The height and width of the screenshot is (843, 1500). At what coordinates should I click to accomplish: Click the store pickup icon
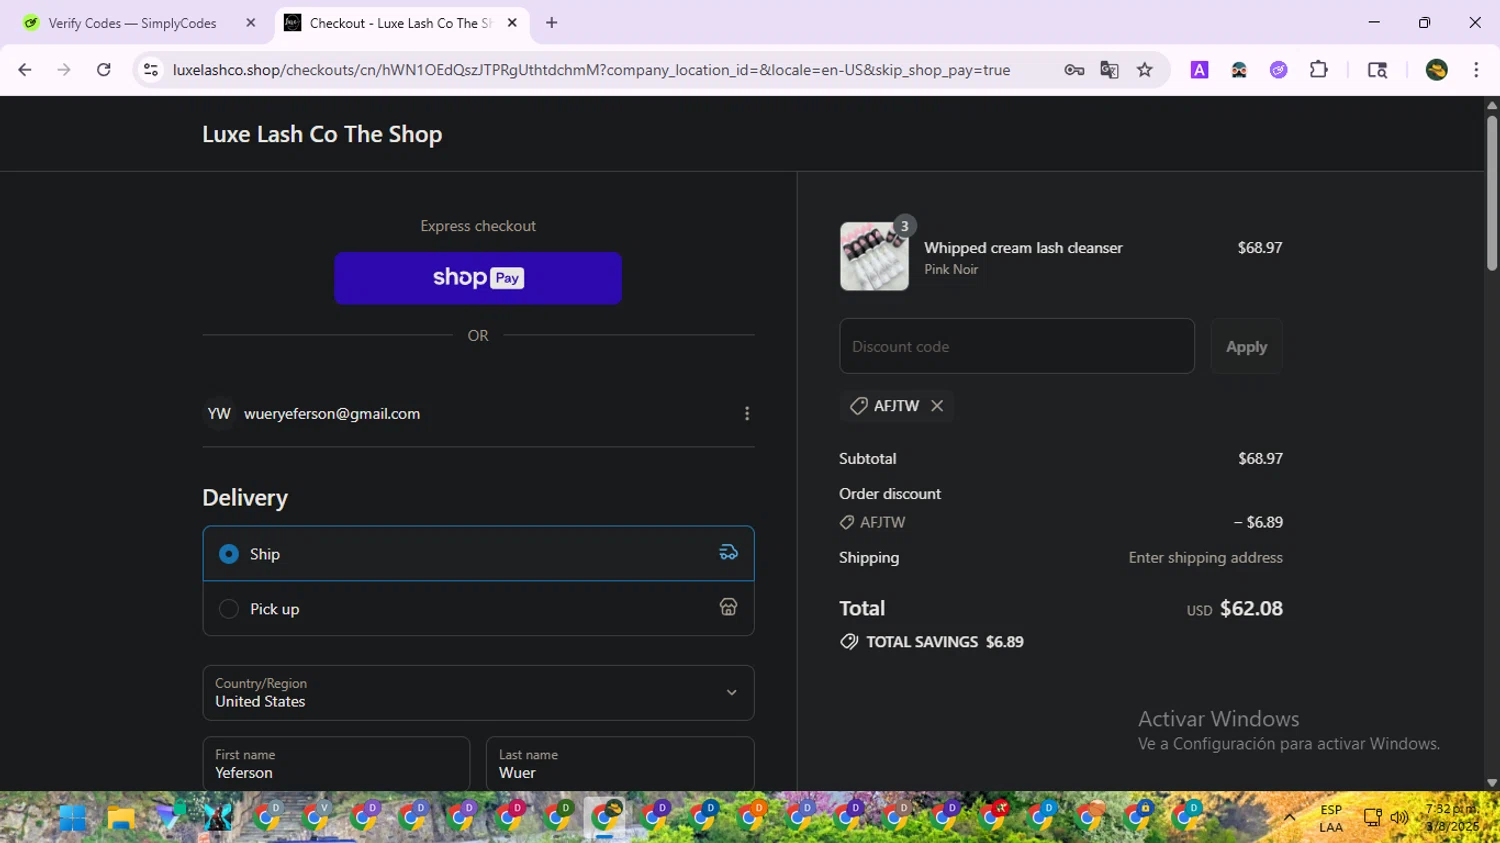pos(728,607)
